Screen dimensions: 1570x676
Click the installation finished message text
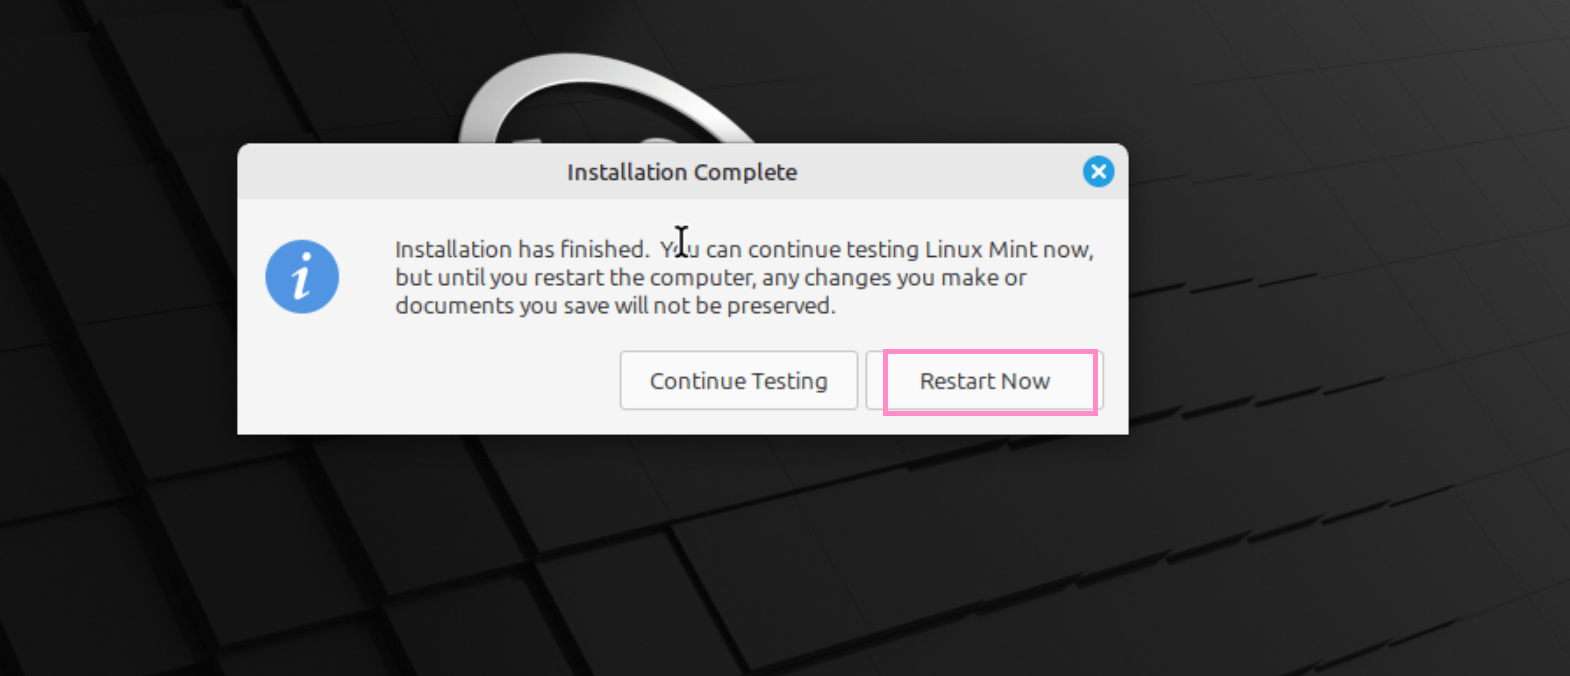coord(744,277)
